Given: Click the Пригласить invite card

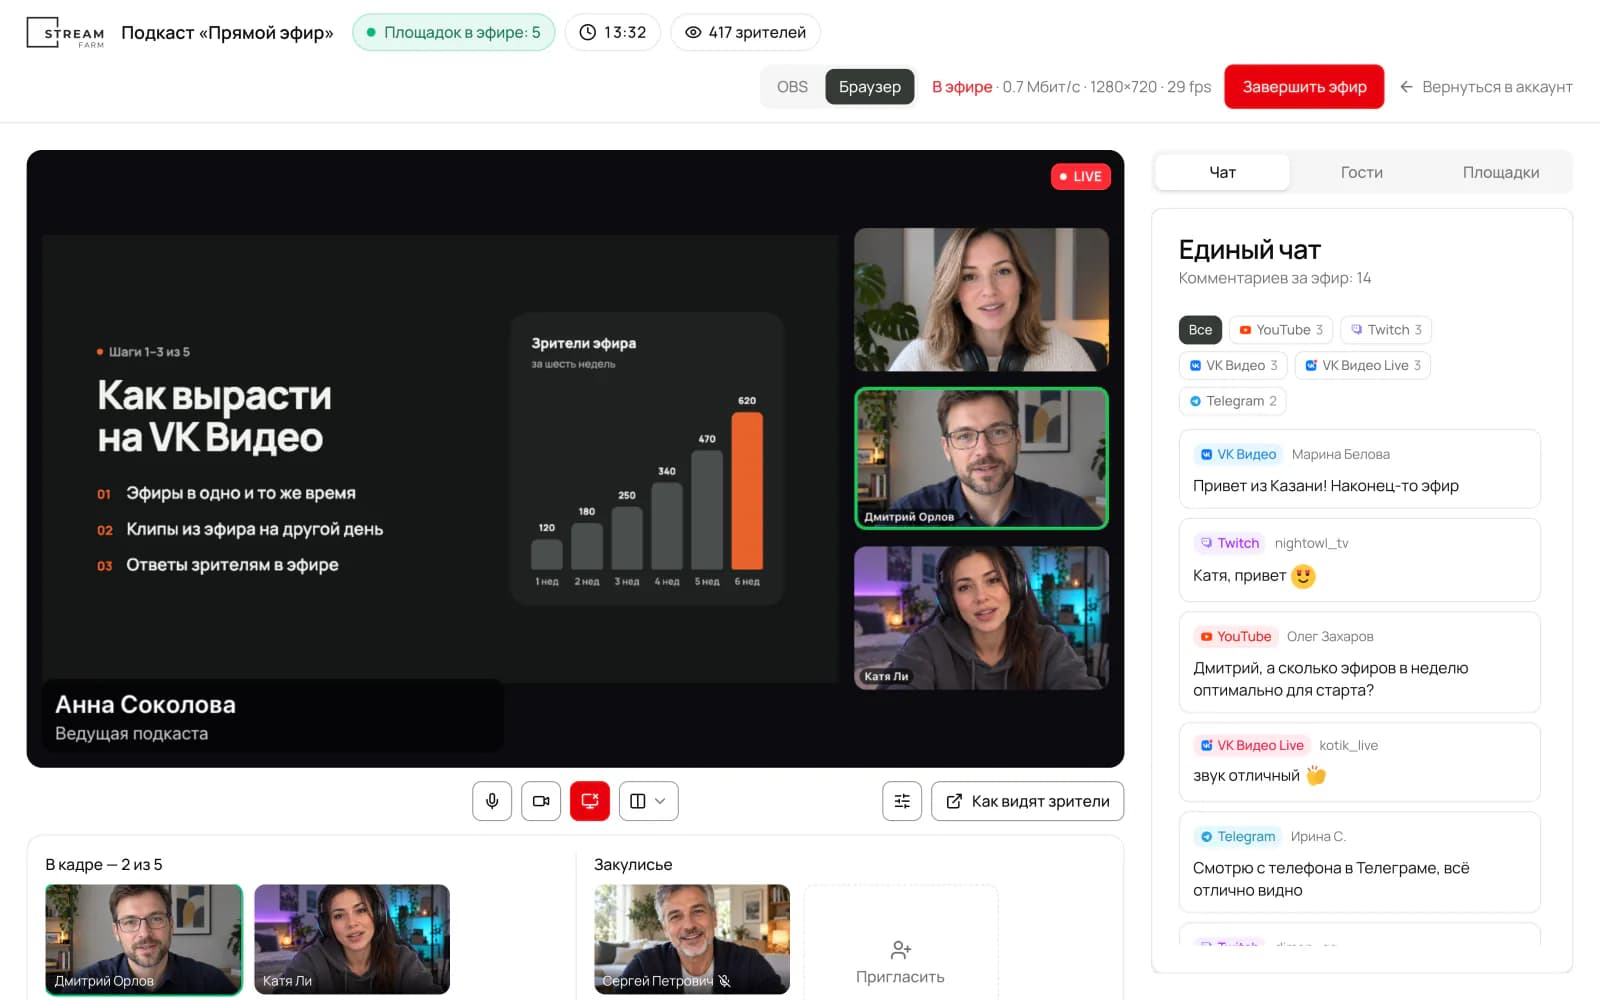Looking at the screenshot, I should [x=901, y=942].
